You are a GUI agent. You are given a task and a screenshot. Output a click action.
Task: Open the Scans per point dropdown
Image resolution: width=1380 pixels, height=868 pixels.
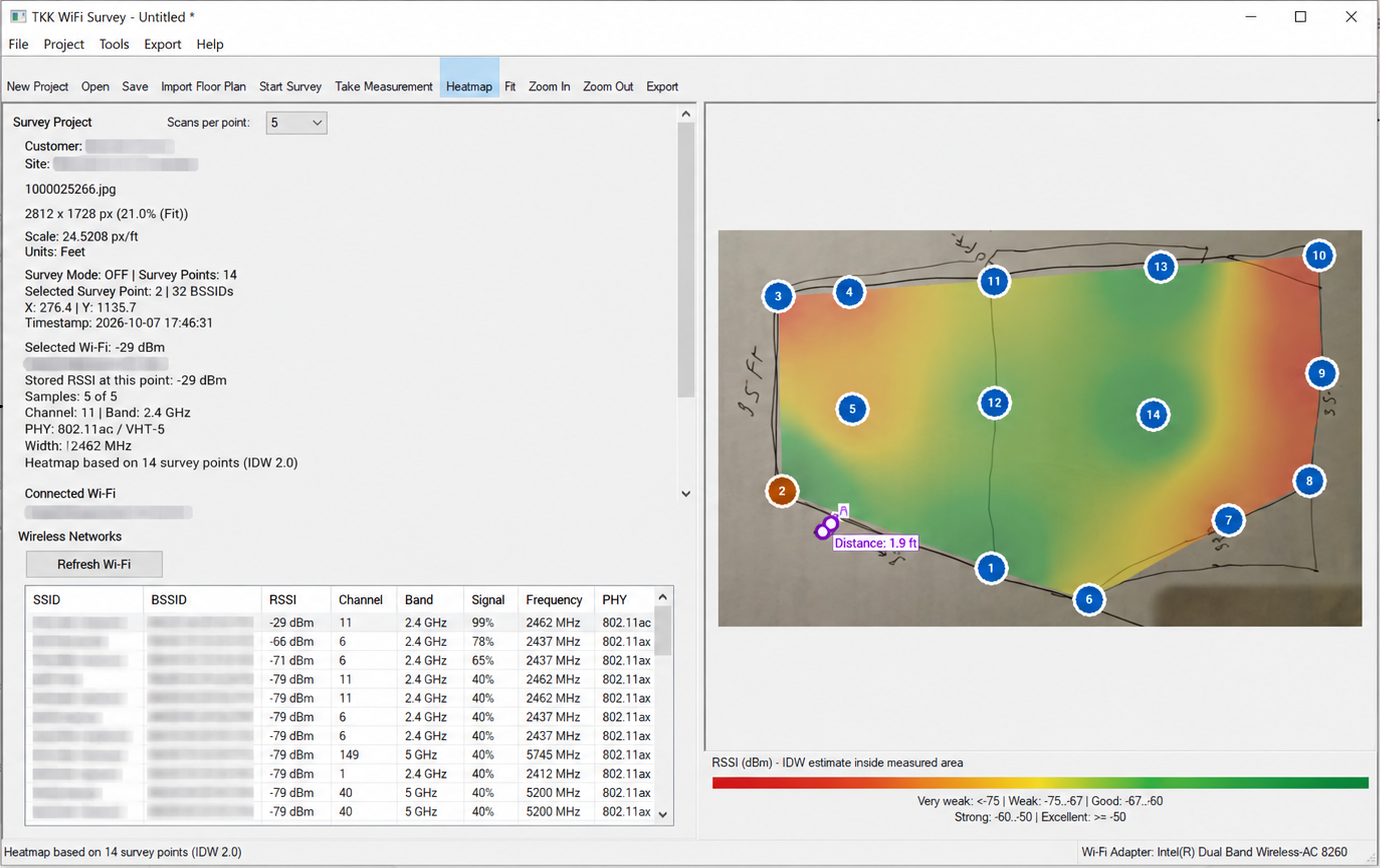pyautogui.click(x=297, y=122)
